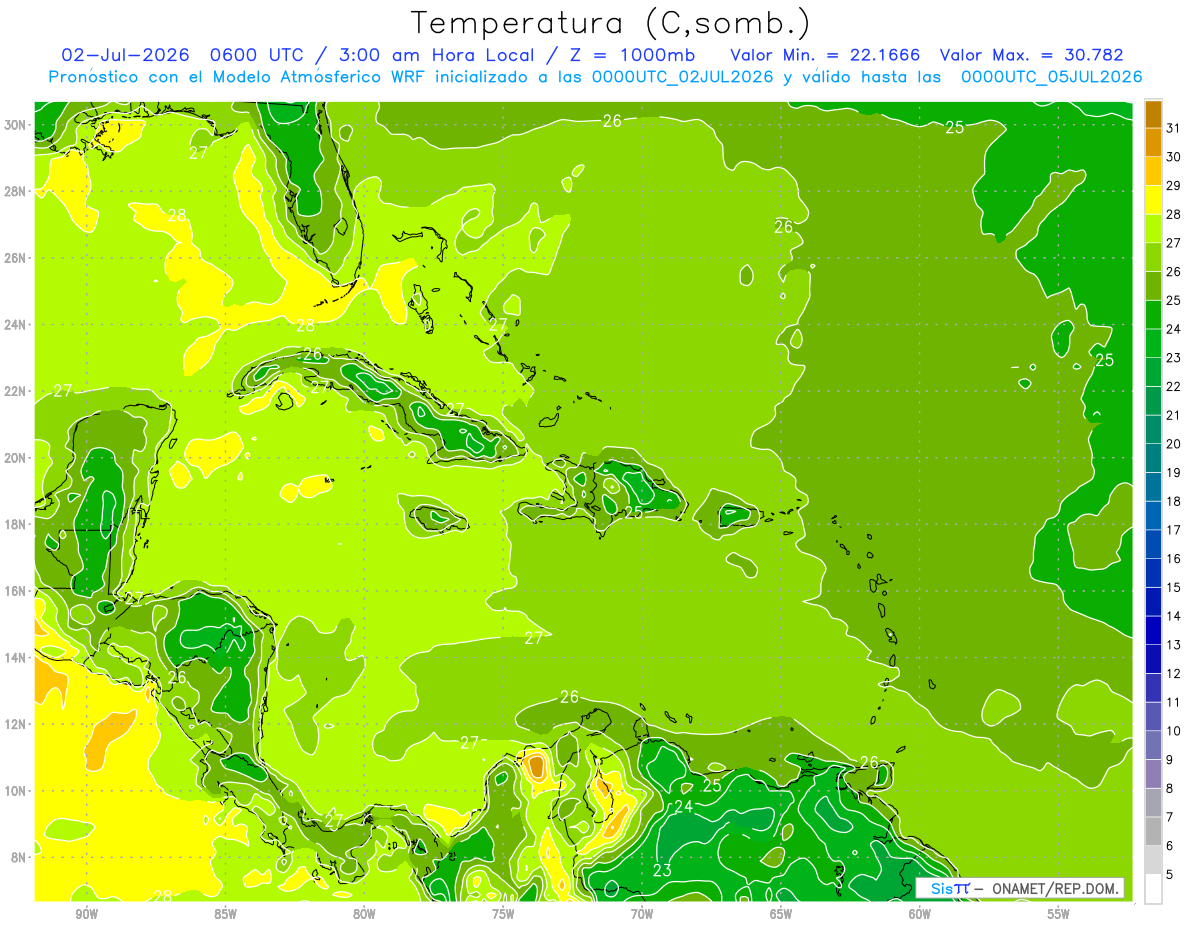Click the "0000UTC_02JUL2026" initialization time
1200x927 pixels.
[683, 77]
